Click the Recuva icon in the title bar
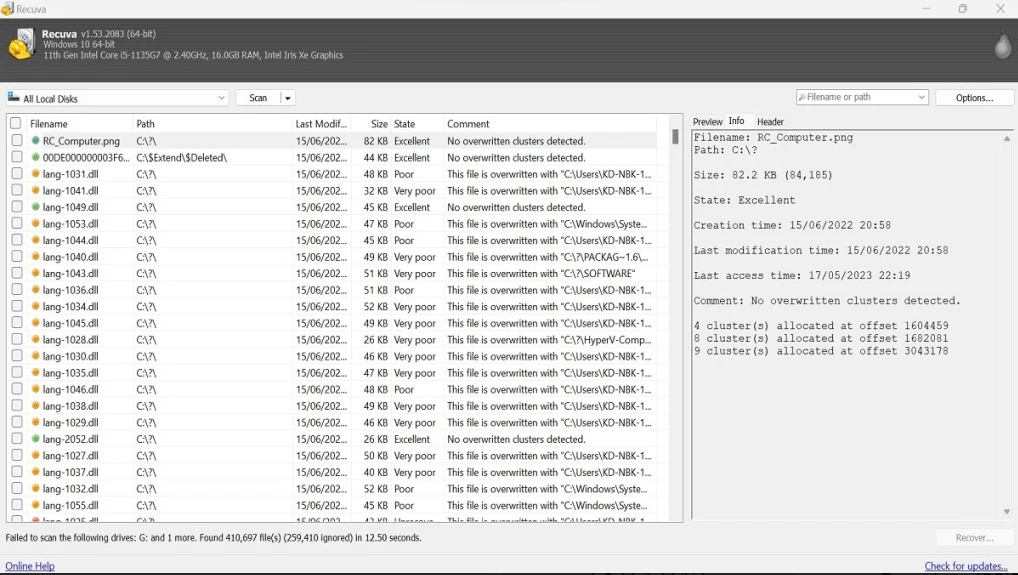Image resolution: width=1018 pixels, height=575 pixels. pos(7,9)
